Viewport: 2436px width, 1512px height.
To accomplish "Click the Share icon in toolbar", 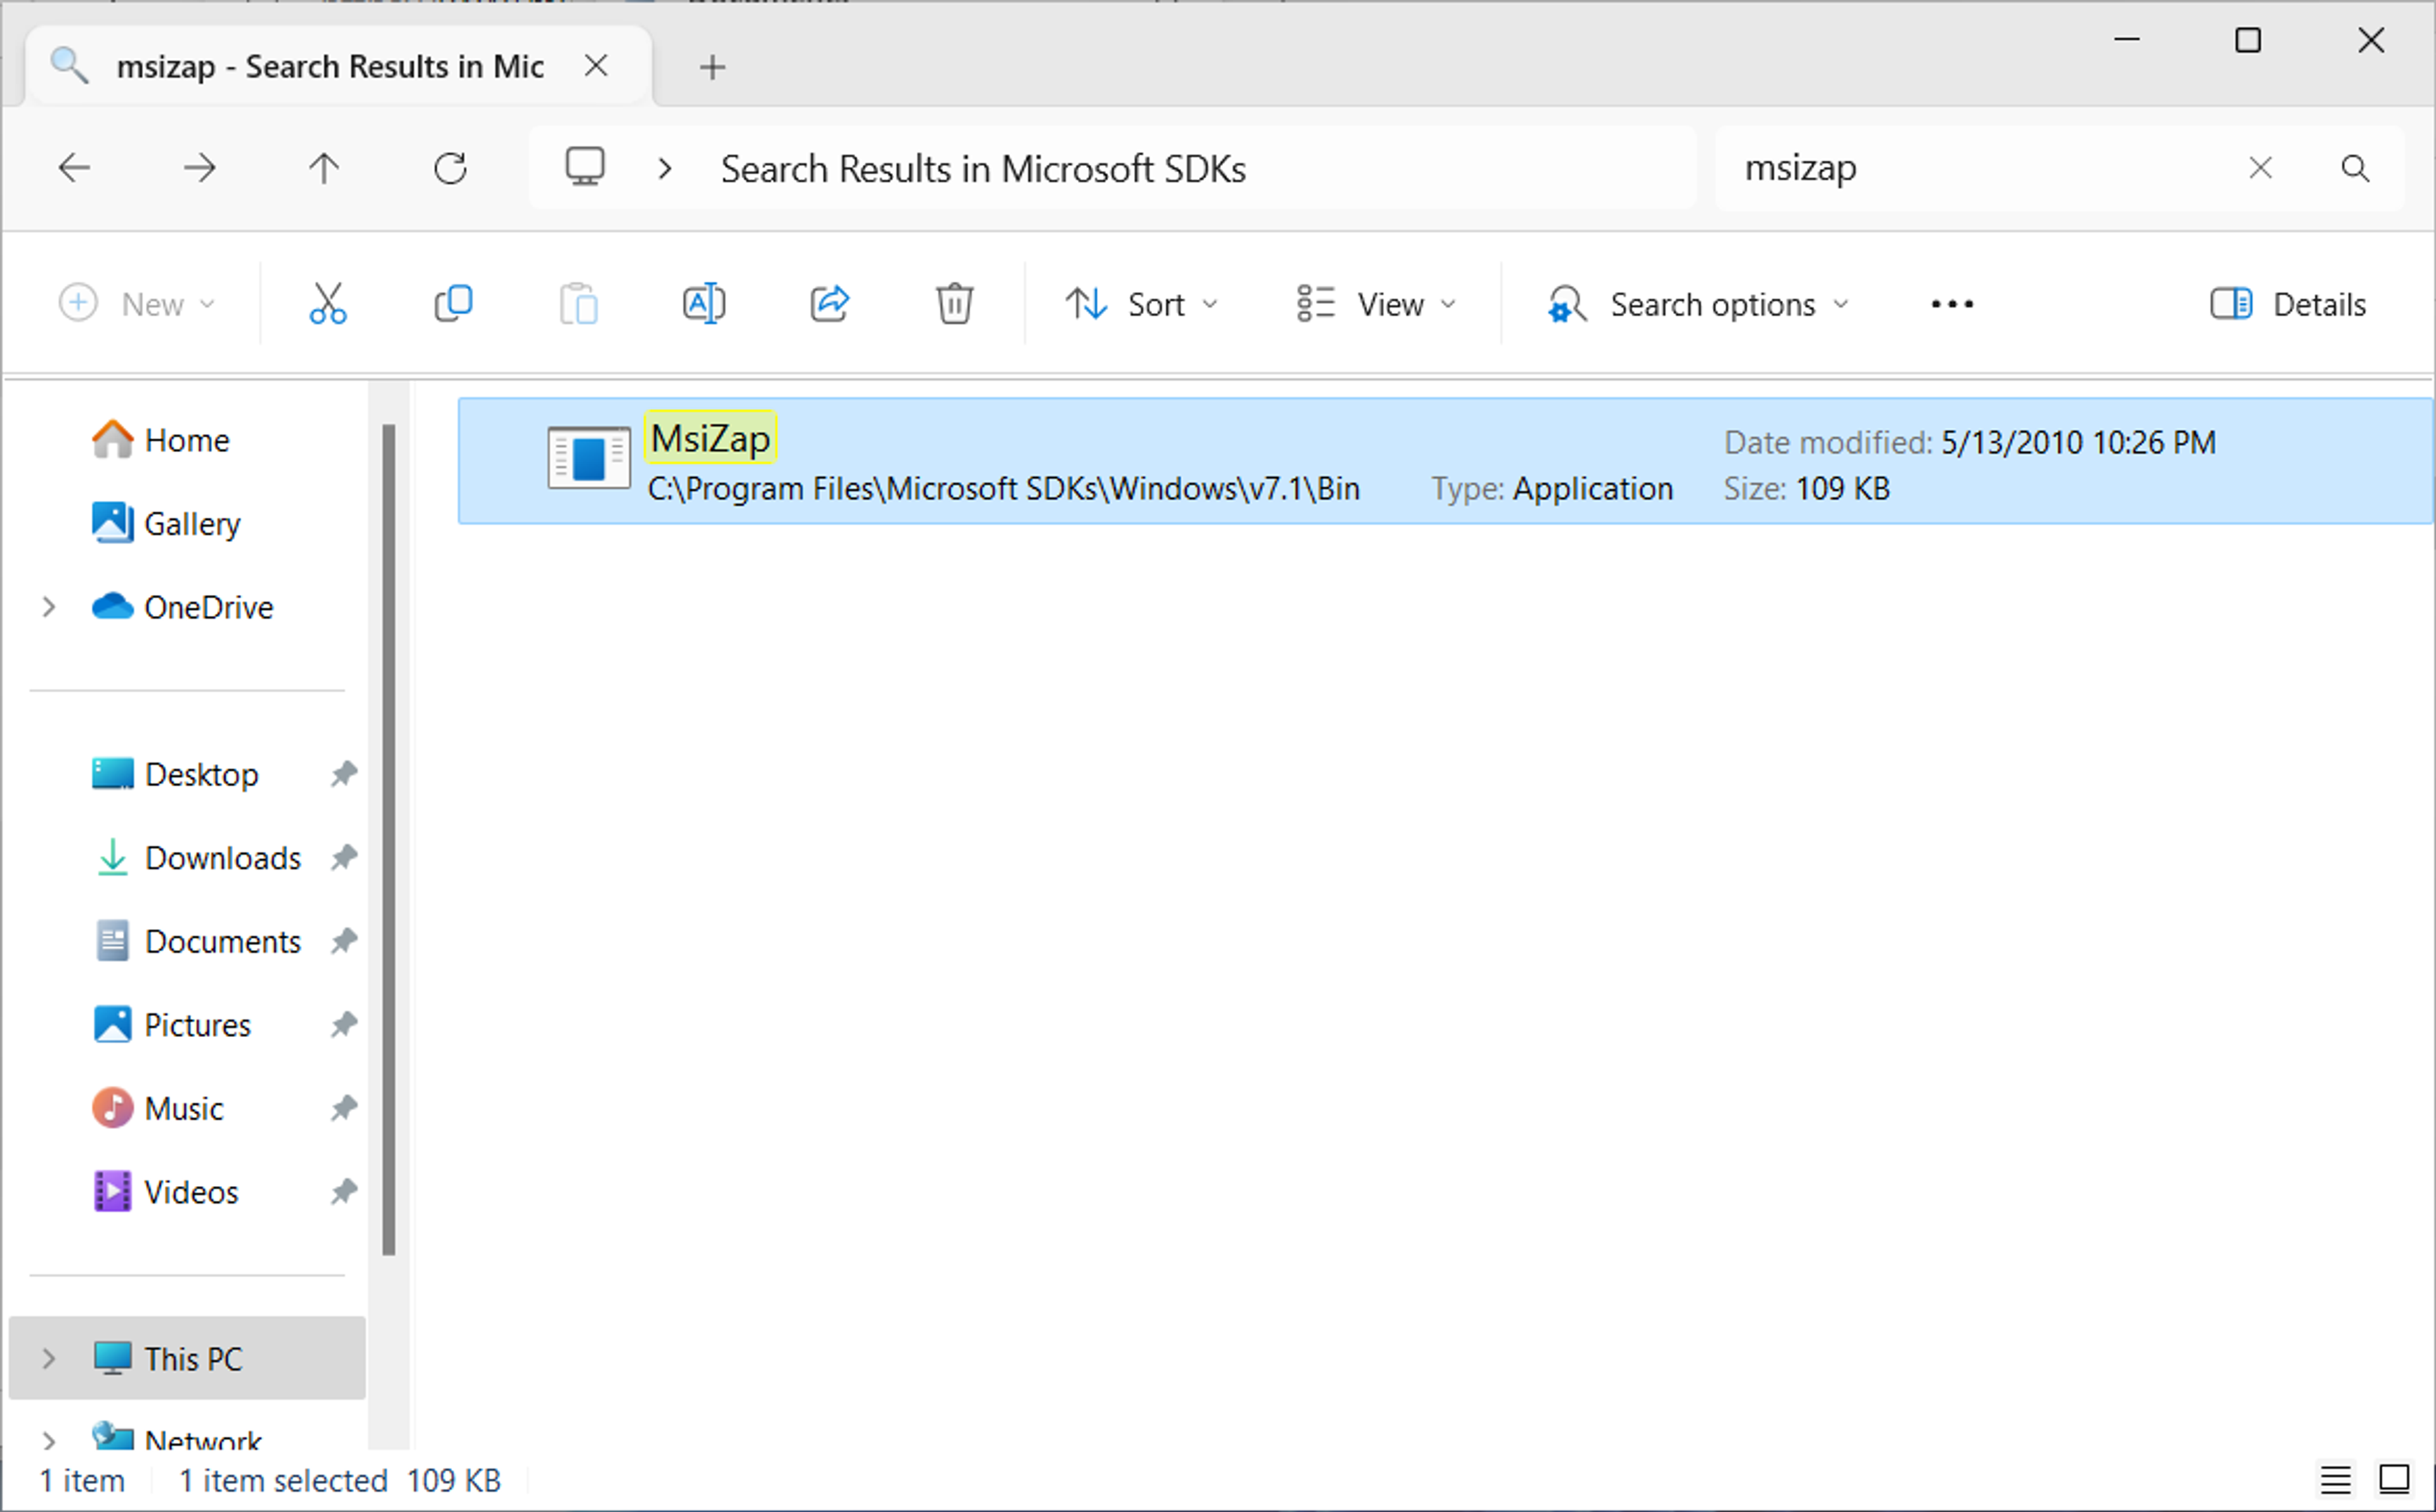I will [x=829, y=303].
